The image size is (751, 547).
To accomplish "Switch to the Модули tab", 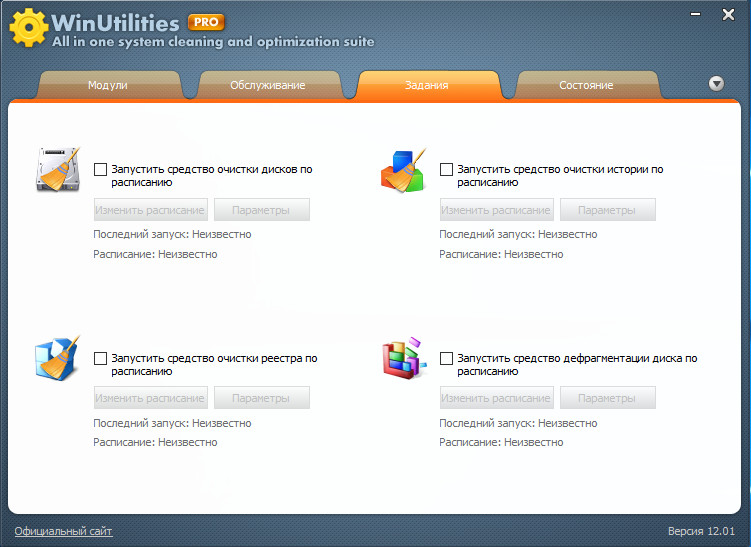I will tap(108, 85).
